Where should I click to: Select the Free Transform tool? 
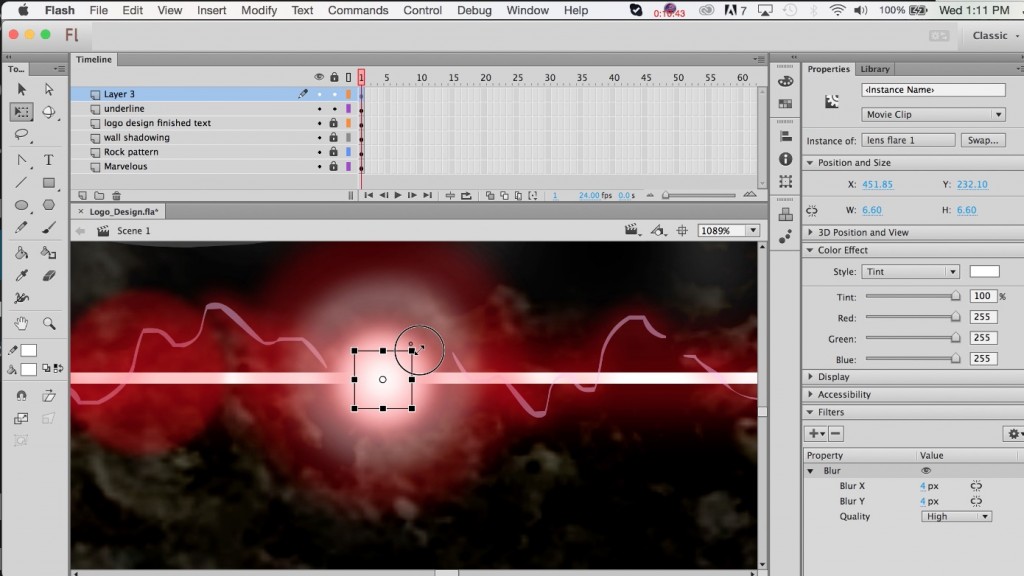[x=21, y=111]
